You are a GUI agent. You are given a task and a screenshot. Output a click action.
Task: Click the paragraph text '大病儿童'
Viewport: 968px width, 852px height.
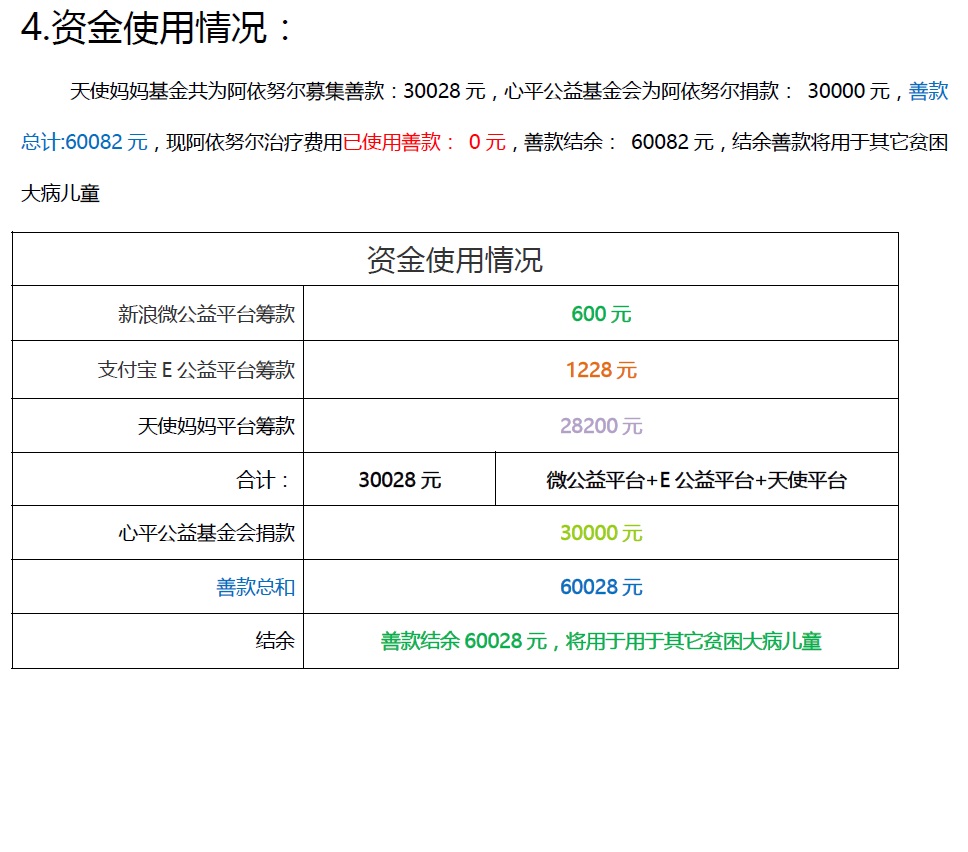coord(60,194)
